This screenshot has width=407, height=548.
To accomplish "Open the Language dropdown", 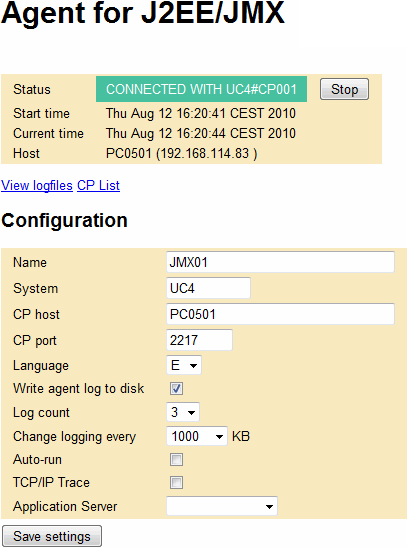I will pyautogui.click(x=184, y=365).
